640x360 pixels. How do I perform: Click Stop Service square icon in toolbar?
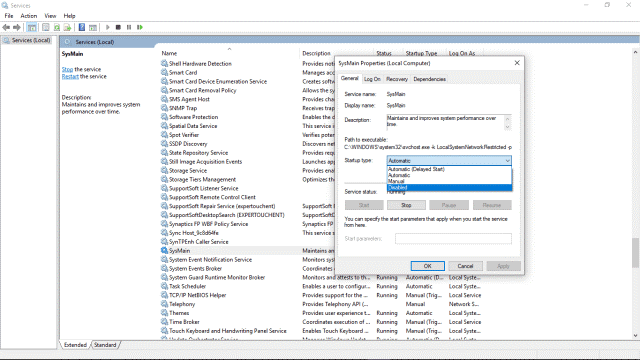(118, 27)
